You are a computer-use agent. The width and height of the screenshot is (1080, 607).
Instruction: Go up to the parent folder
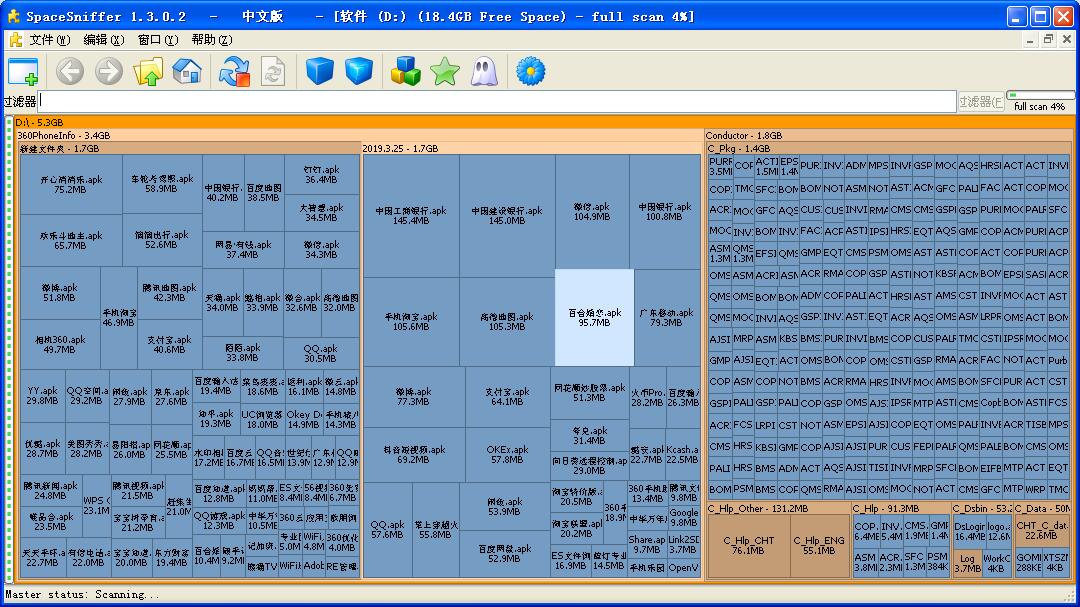(148, 71)
